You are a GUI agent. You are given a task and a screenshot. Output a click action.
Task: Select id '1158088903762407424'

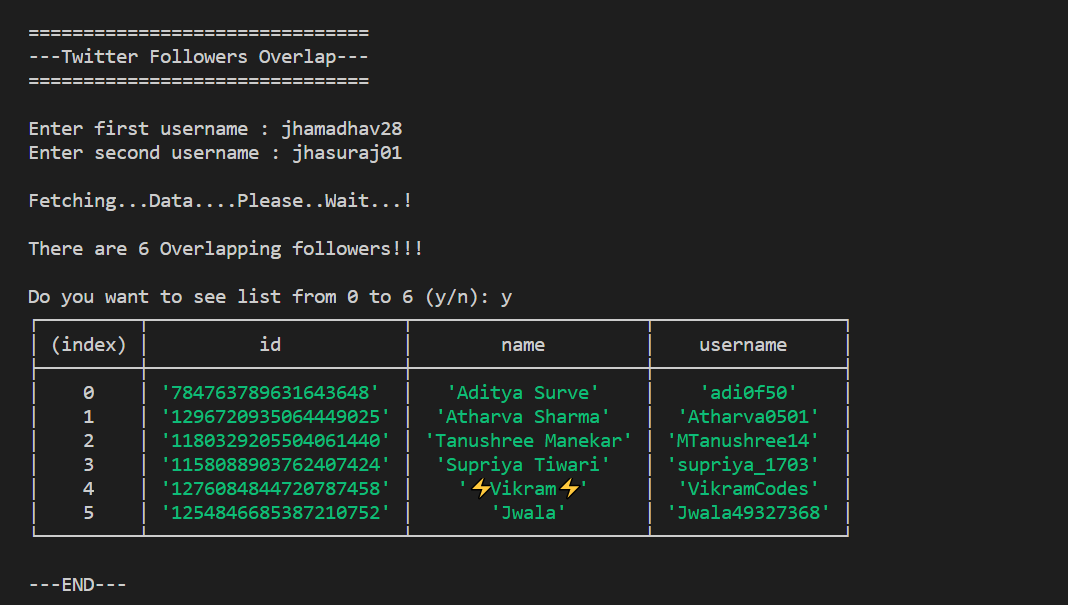point(275,465)
